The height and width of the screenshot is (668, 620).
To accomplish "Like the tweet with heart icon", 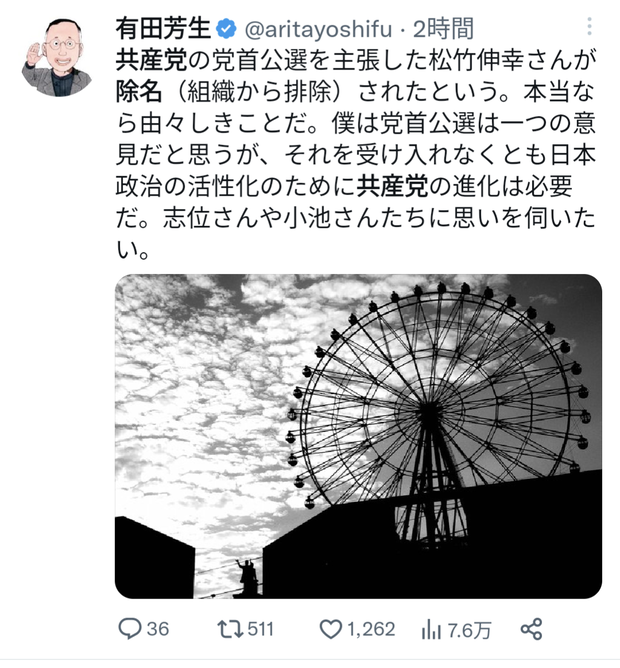I will point(331,629).
